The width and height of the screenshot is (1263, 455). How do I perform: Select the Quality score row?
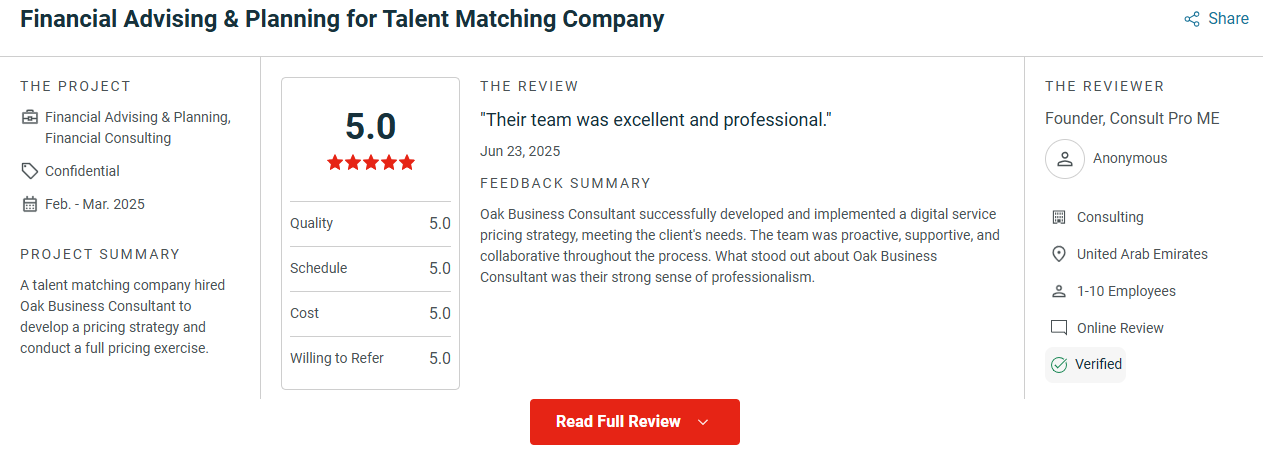(370, 223)
